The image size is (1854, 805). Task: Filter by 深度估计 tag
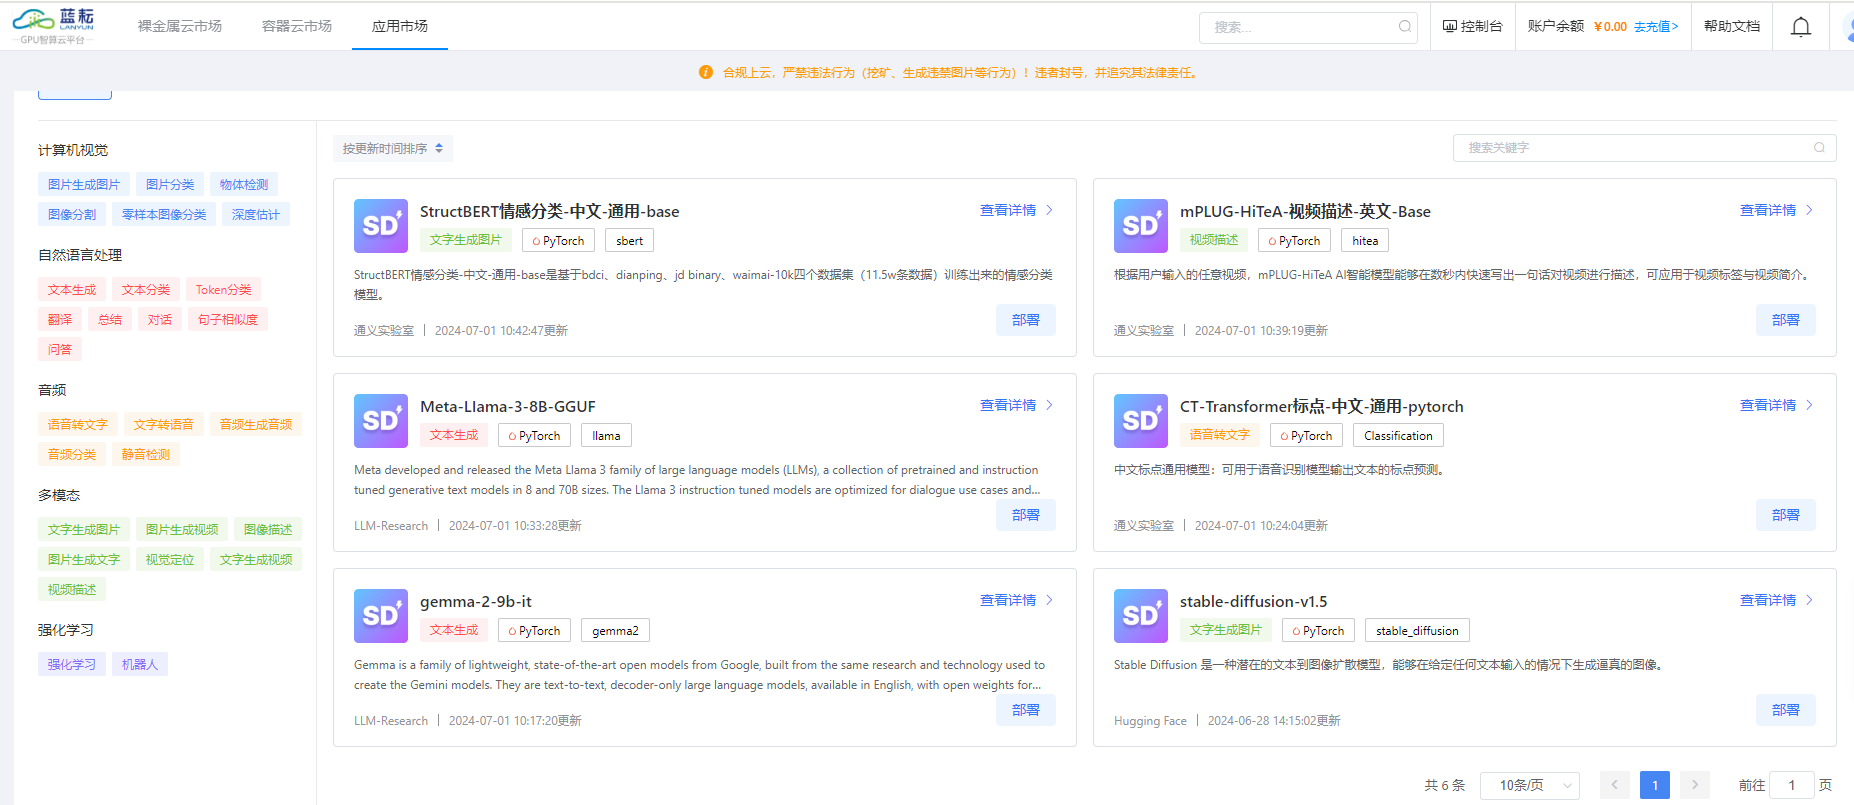coord(256,215)
